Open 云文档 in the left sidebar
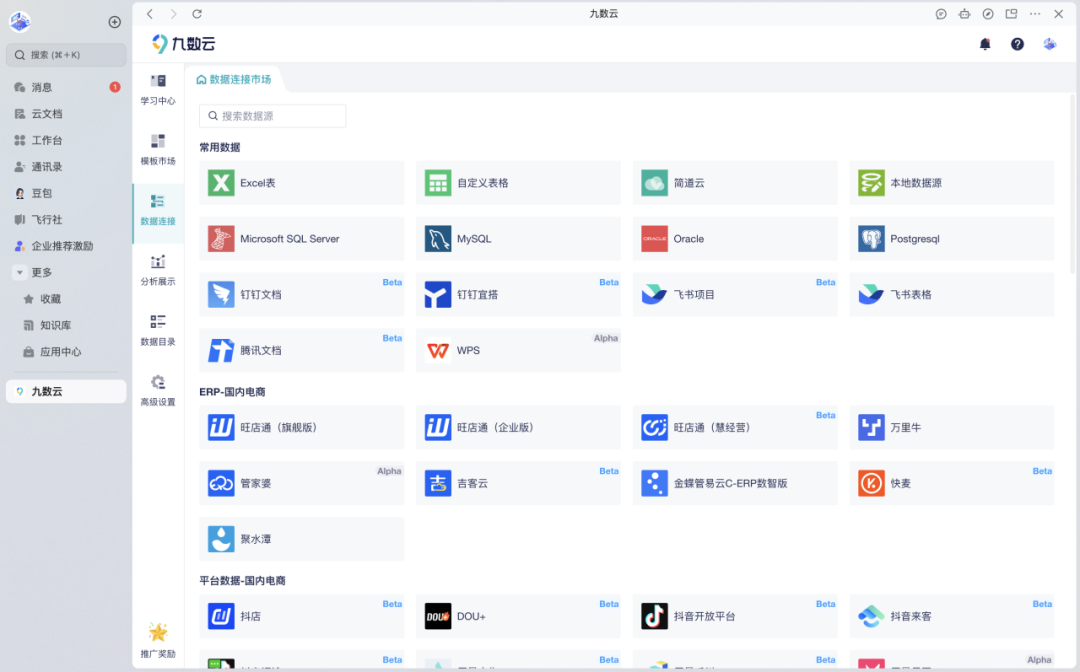The image size is (1080, 672). (x=66, y=114)
